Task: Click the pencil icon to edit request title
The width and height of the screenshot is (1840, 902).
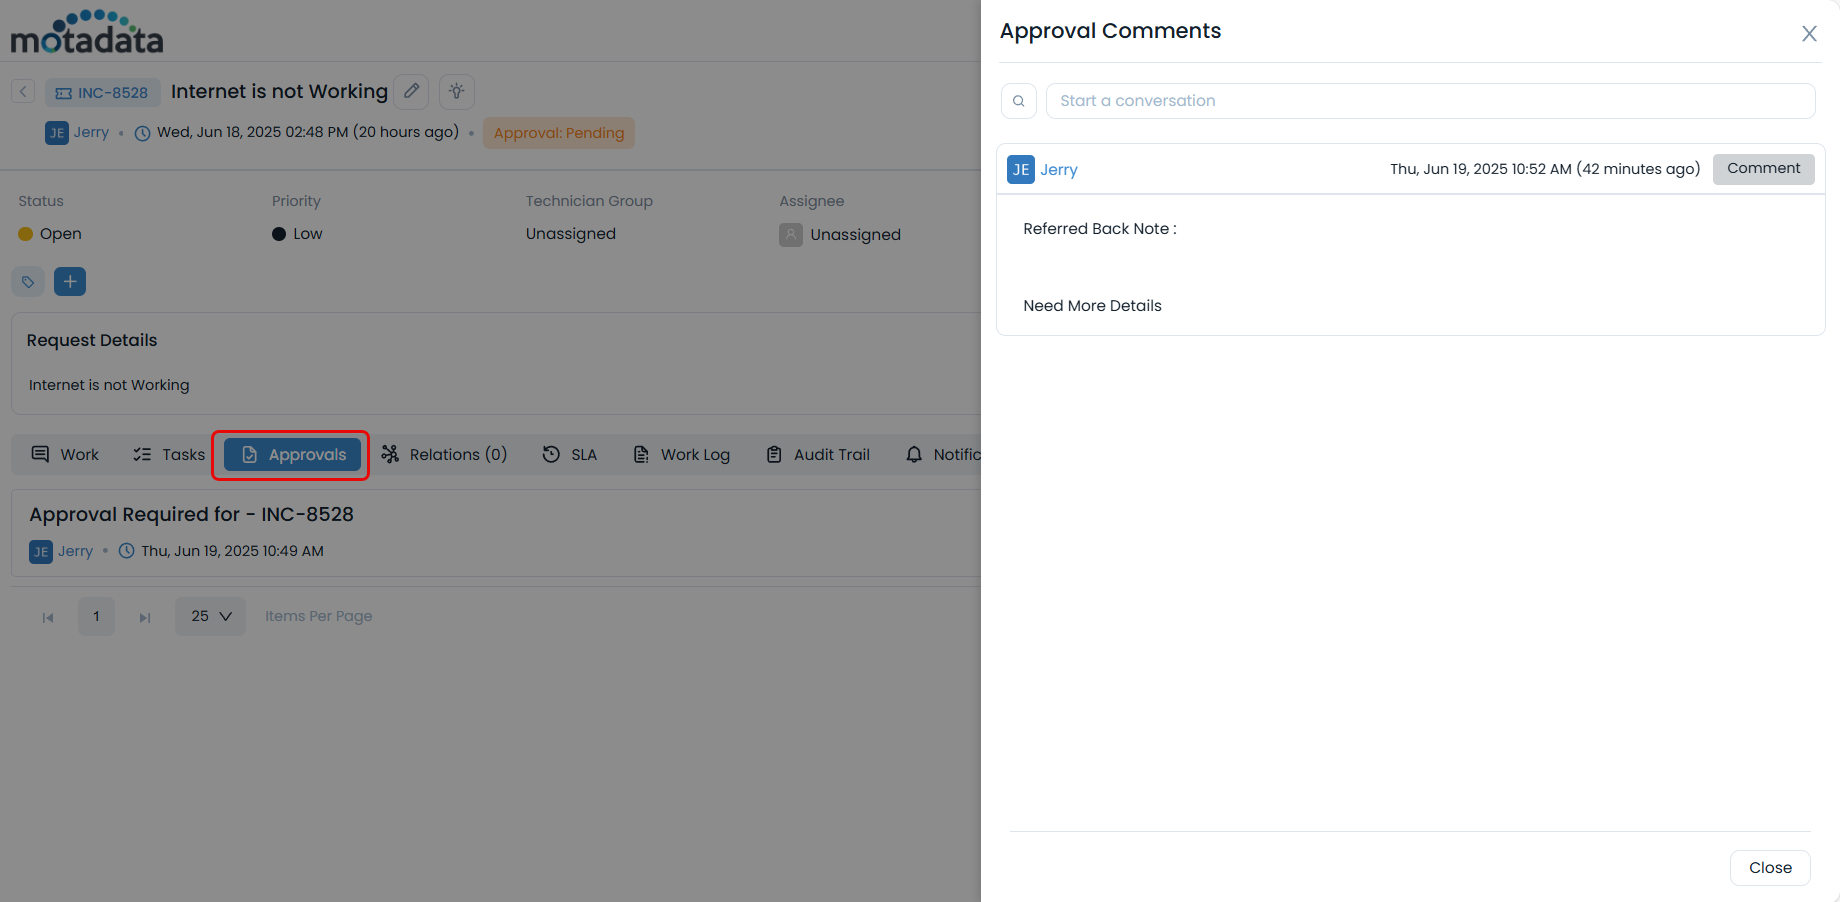Action: point(411,91)
